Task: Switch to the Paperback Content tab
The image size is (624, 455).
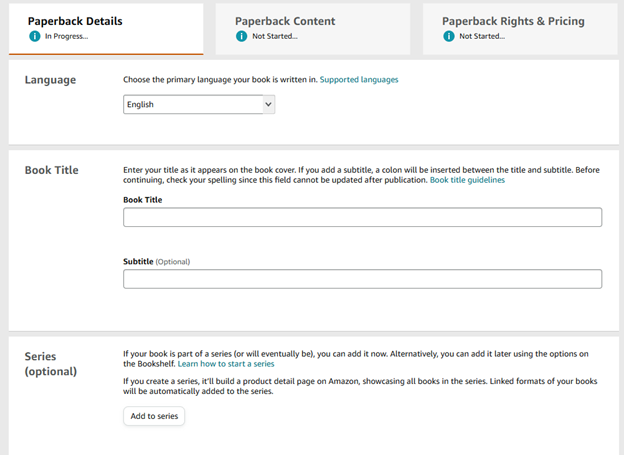Action: (x=313, y=29)
